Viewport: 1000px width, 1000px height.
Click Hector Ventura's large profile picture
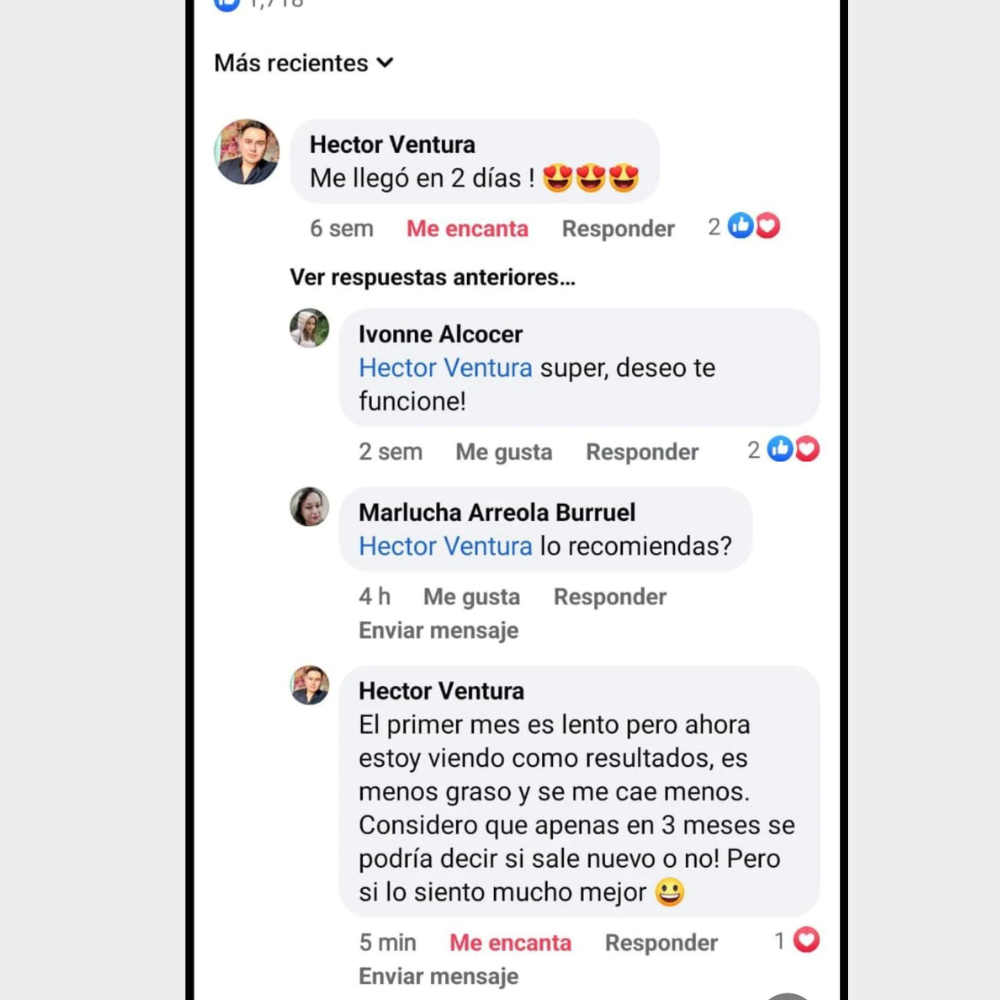pos(247,152)
